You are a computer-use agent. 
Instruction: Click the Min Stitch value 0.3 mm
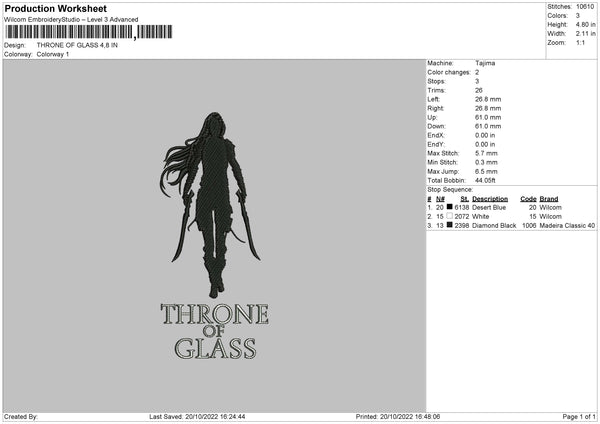pyautogui.click(x=486, y=162)
